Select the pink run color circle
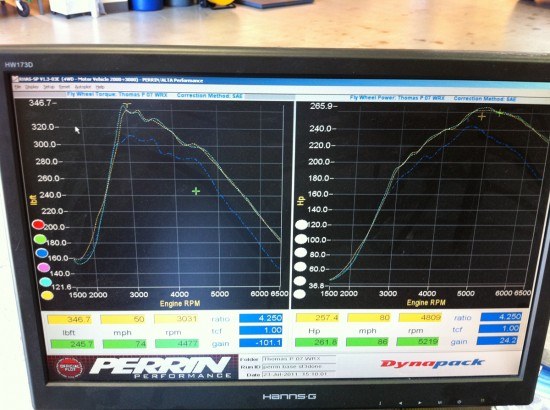The image size is (550, 410). [x=43, y=267]
